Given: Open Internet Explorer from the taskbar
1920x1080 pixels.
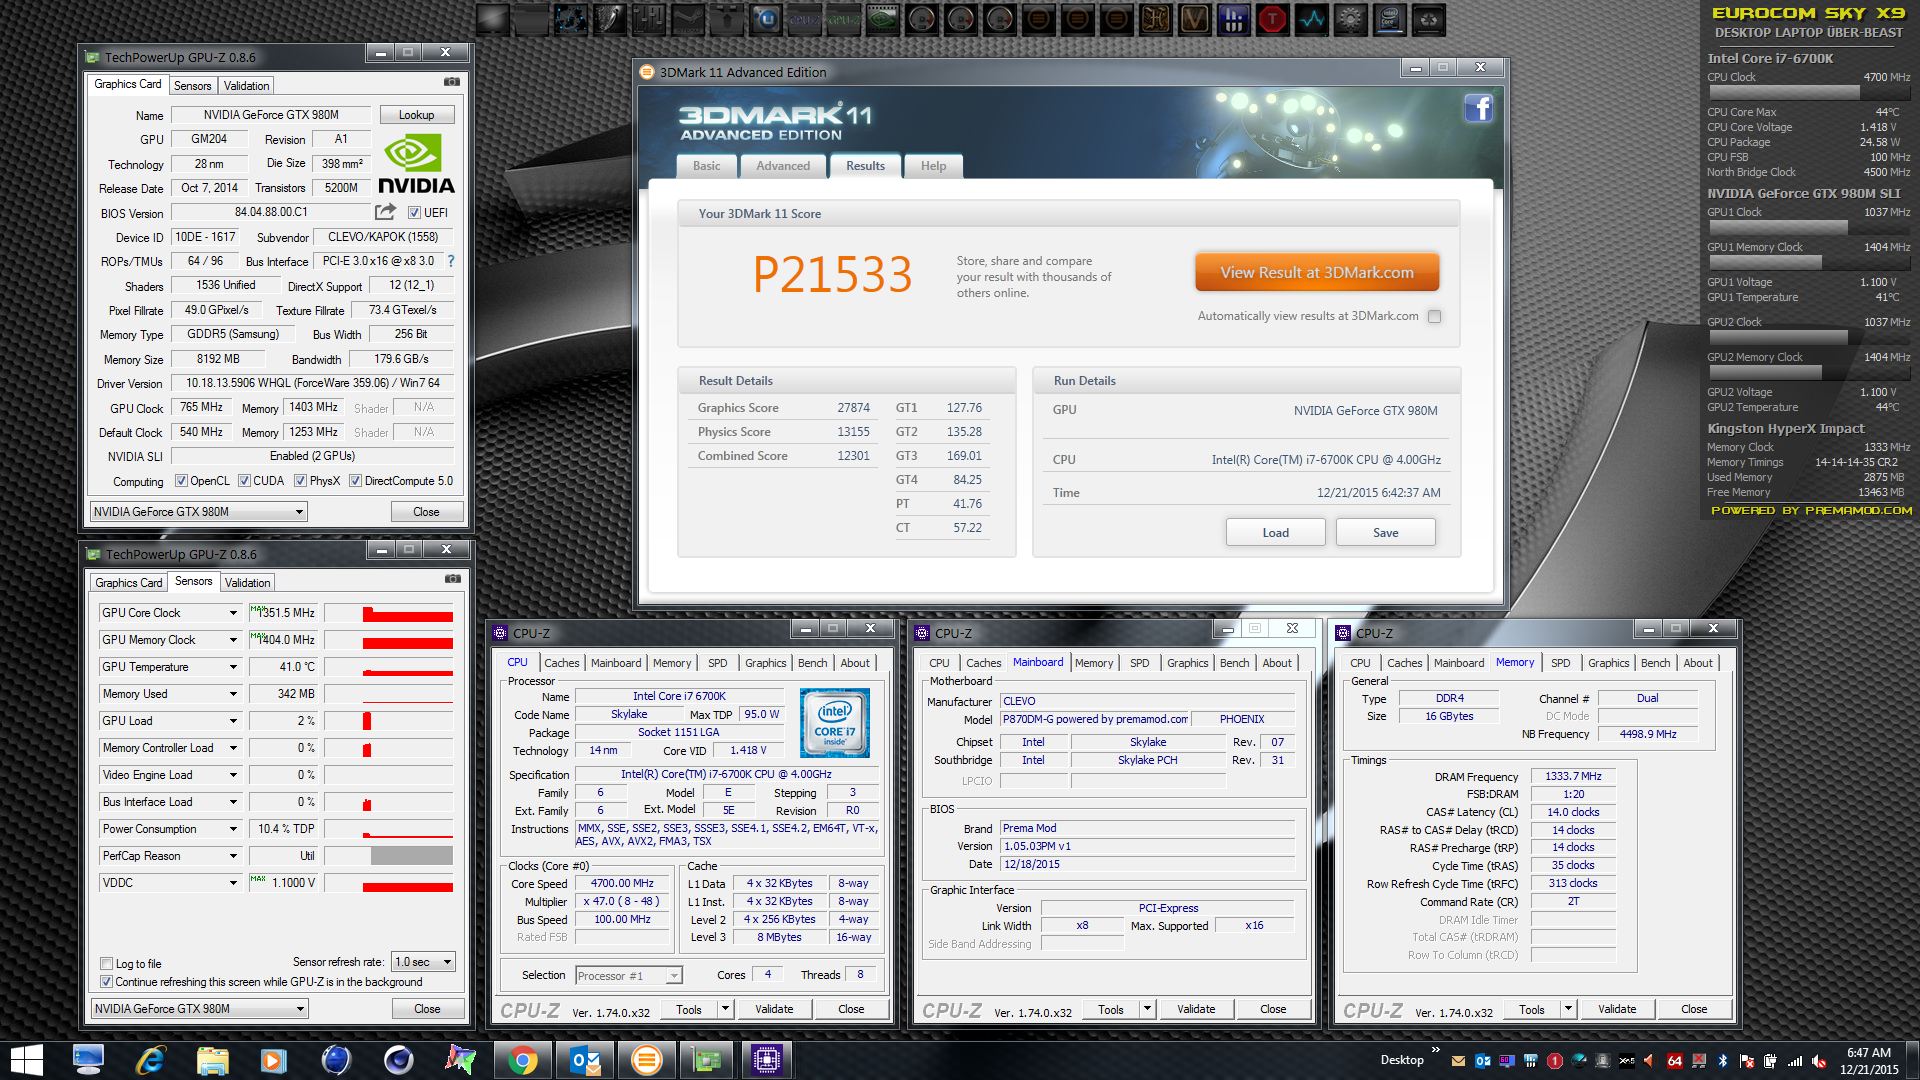Looking at the screenshot, I should (150, 1059).
